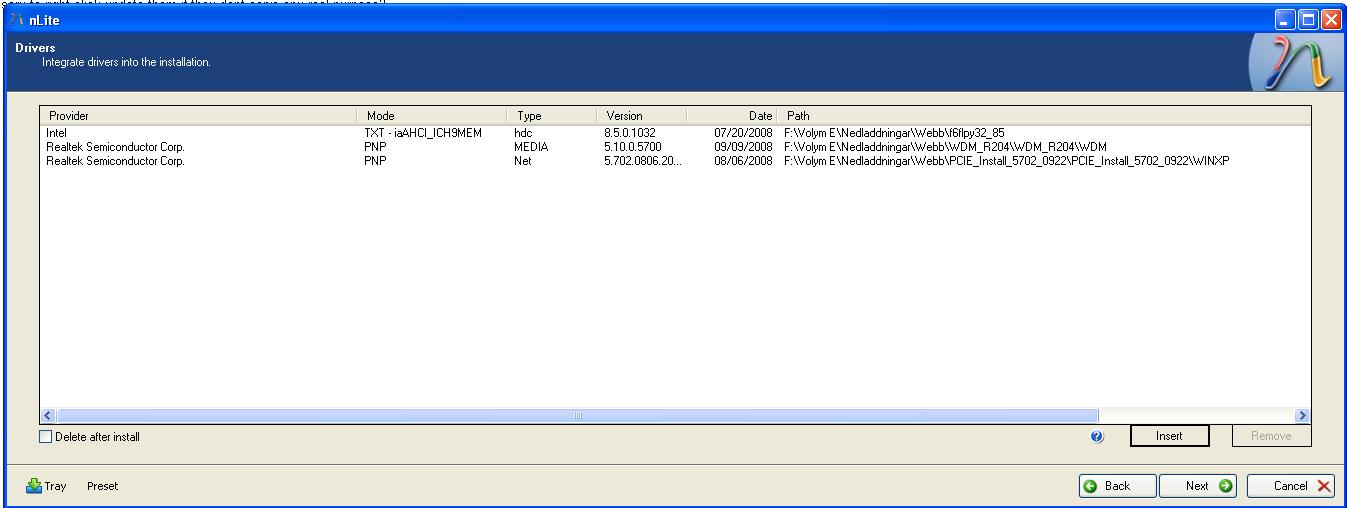Screen dimensions: 1347x508
Task: Click path ending WDM_R204\WDM
Action: (x=945, y=147)
